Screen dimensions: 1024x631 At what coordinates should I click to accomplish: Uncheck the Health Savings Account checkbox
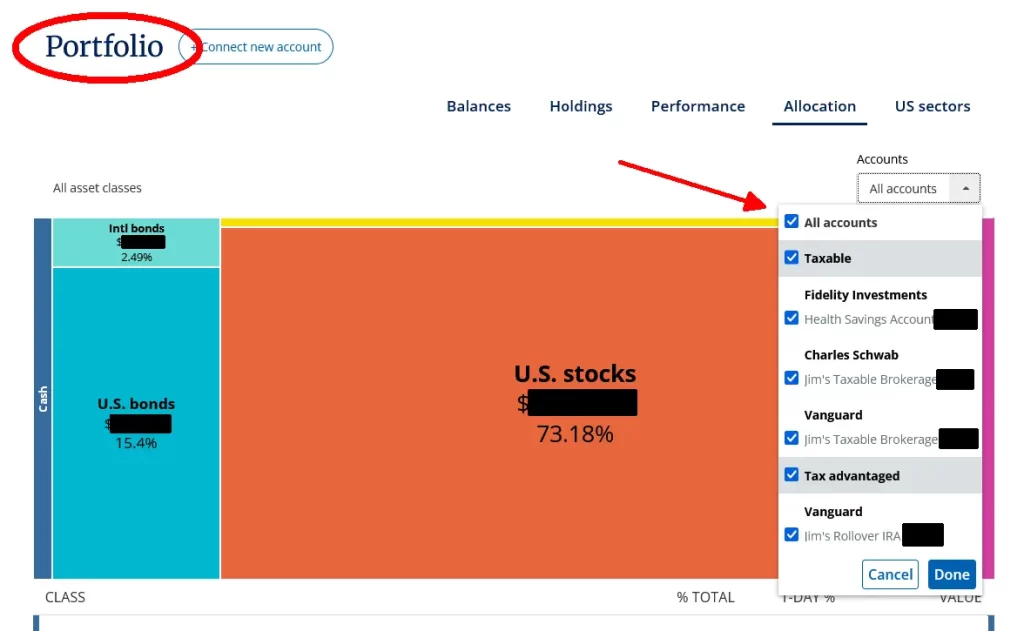pyautogui.click(x=791, y=318)
